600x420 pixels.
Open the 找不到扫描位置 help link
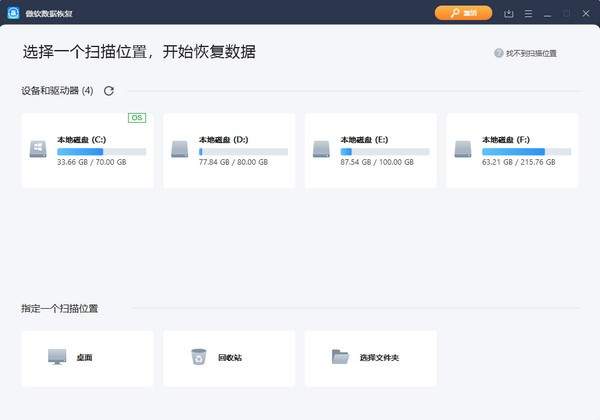pyautogui.click(x=531, y=53)
